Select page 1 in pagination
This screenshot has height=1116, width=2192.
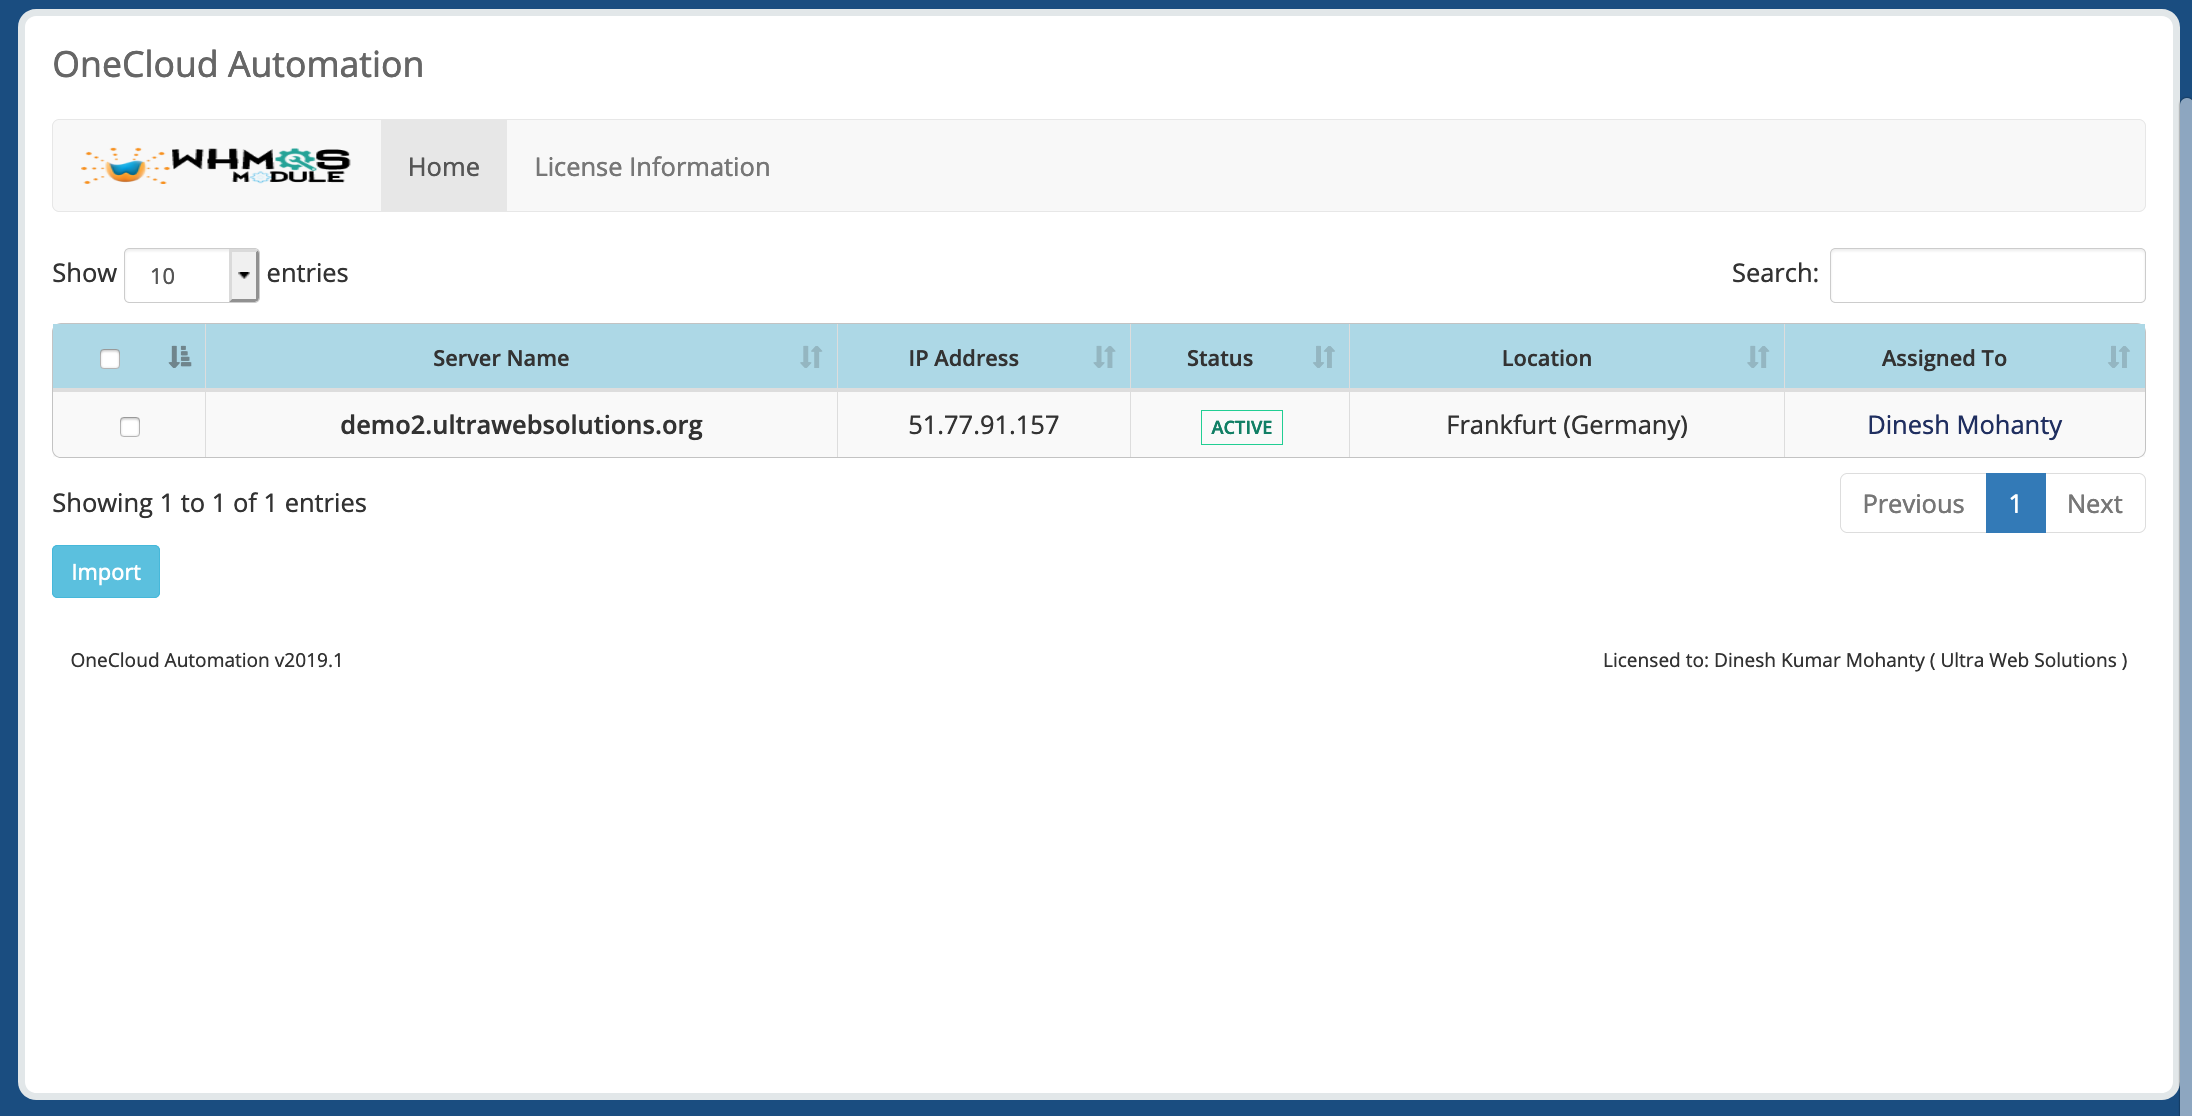[x=2015, y=503]
